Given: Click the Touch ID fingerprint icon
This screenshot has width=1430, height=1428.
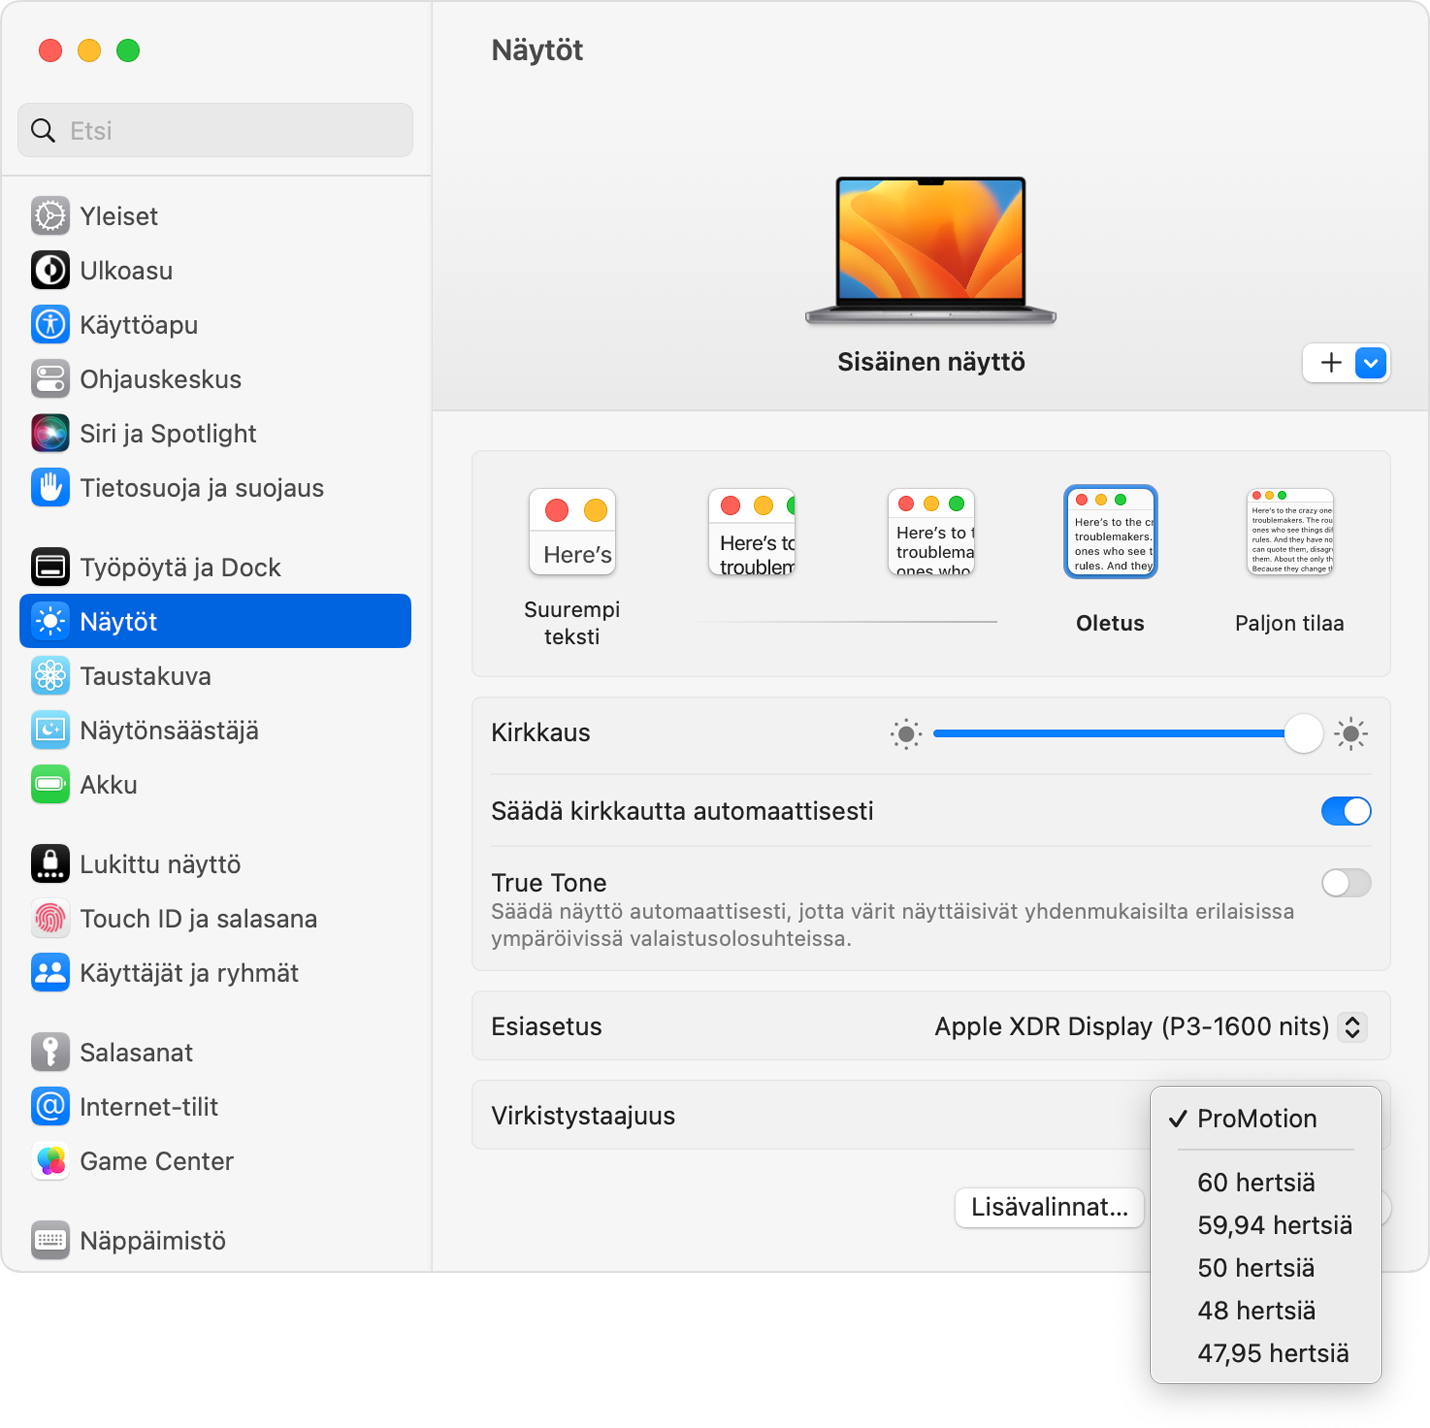Looking at the screenshot, I should click(50, 919).
